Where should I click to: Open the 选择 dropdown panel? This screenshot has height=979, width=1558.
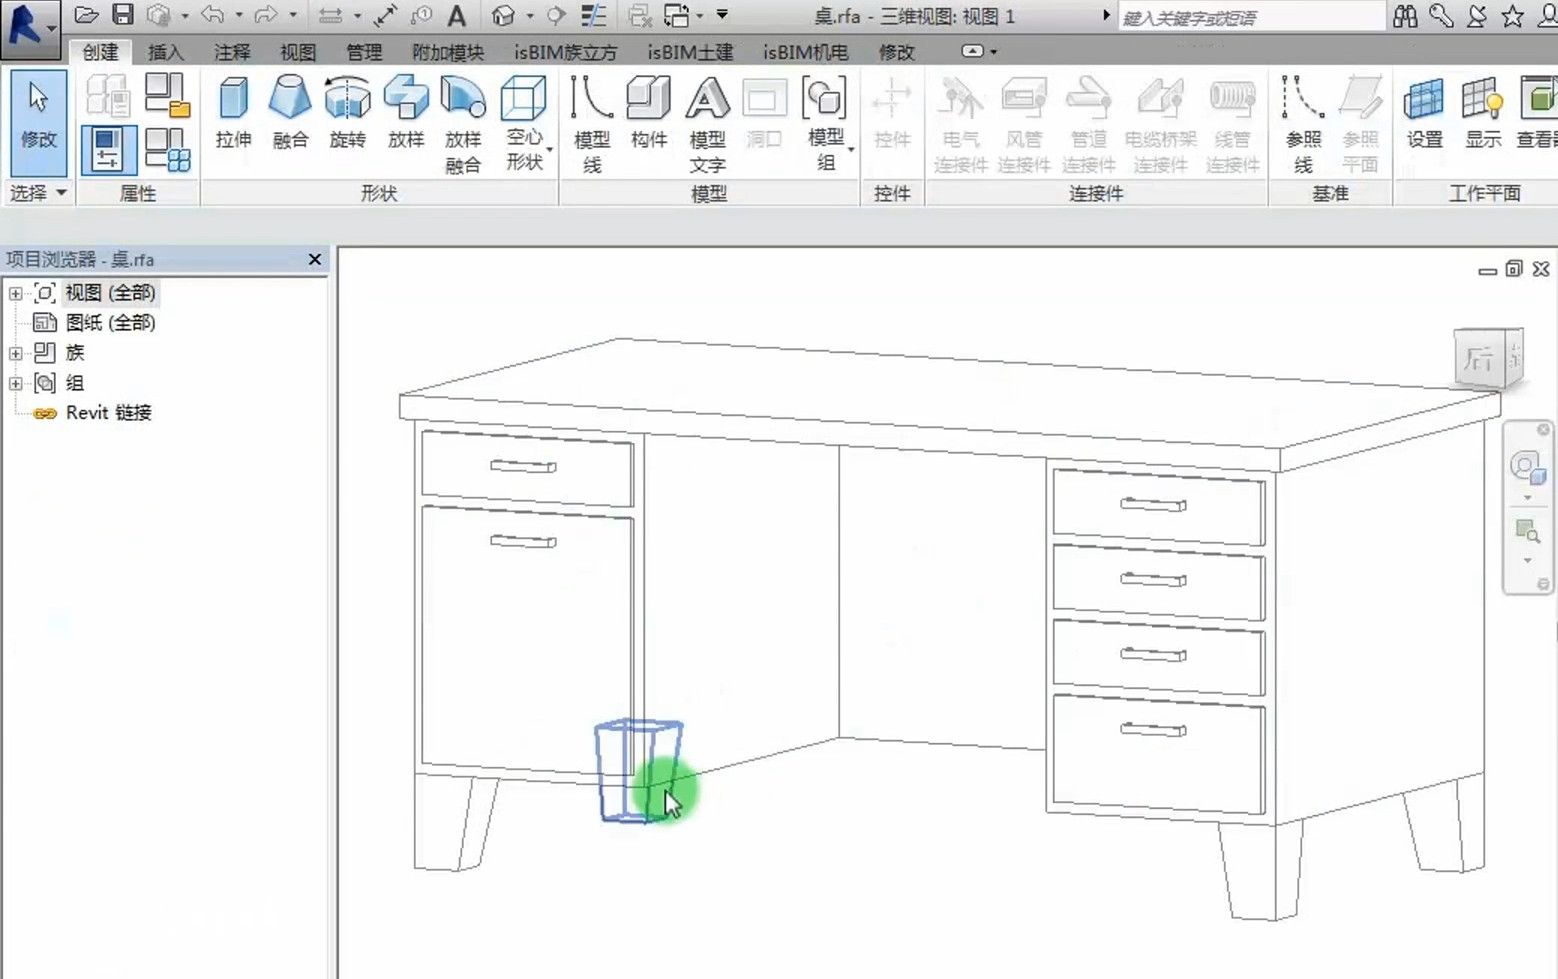tap(38, 193)
